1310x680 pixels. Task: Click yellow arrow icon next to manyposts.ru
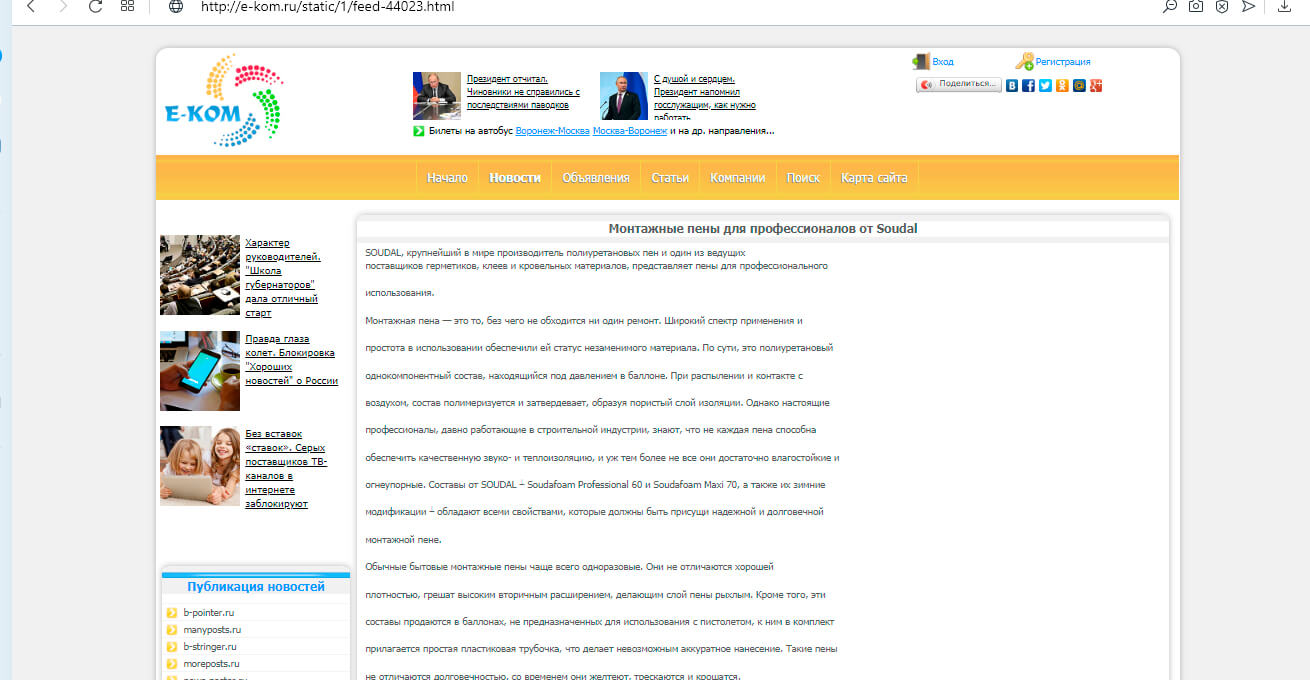click(172, 629)
